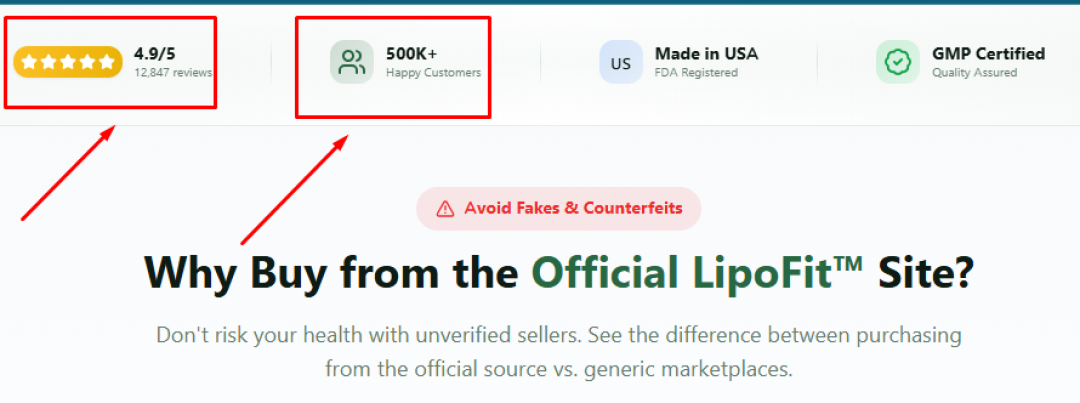Click the unverified sellers description paragraph

(x=559, y=352)
